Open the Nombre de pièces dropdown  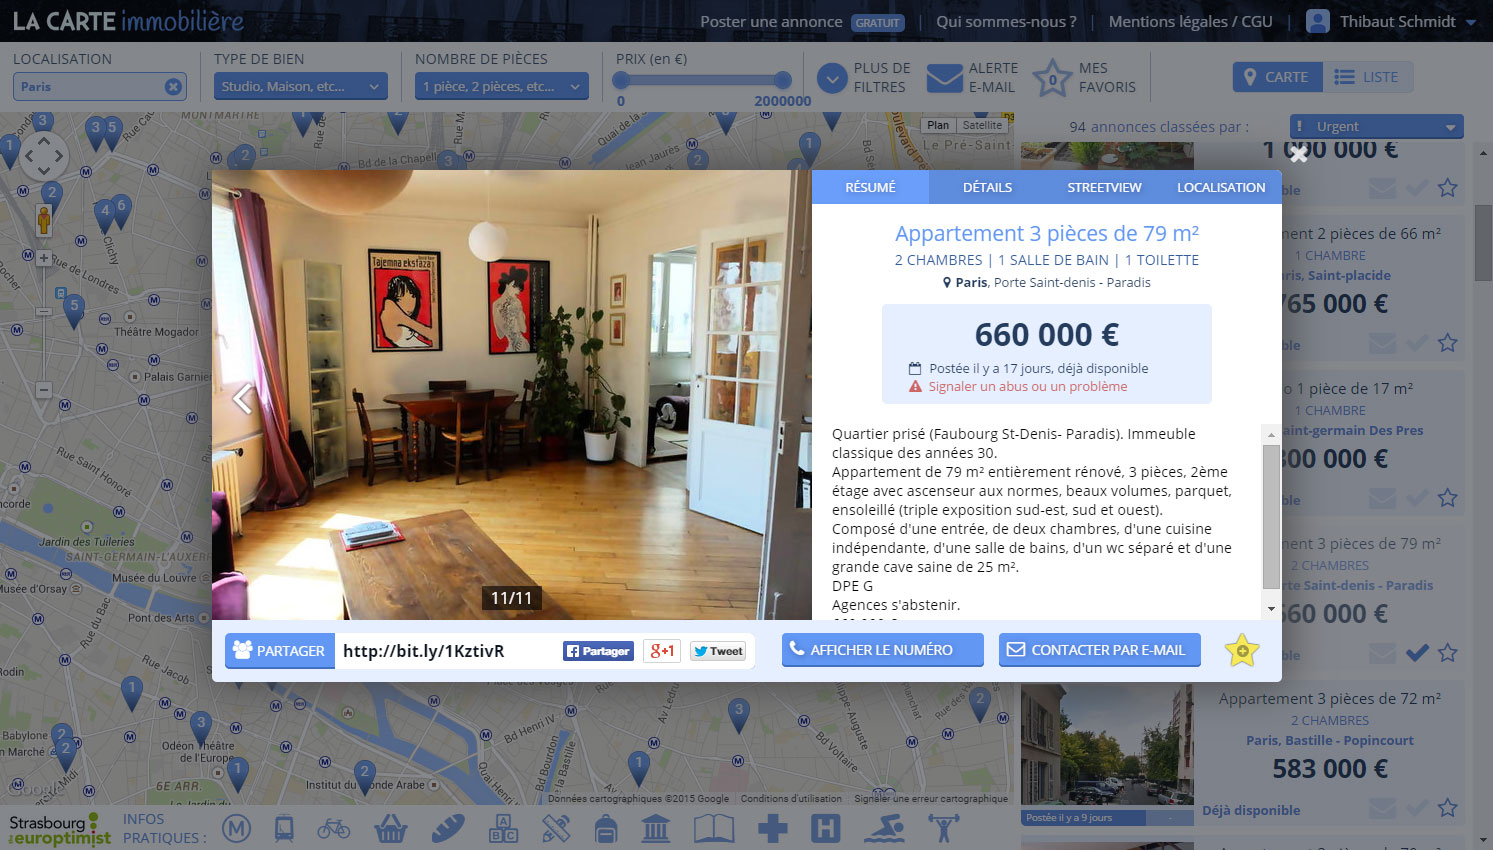[x=502, y=87]
